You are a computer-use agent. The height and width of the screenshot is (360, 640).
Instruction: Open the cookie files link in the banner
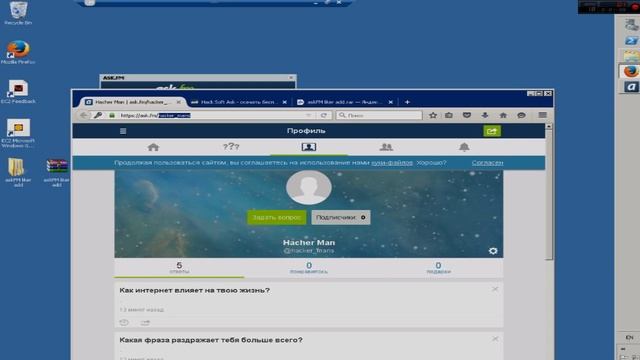392,162
